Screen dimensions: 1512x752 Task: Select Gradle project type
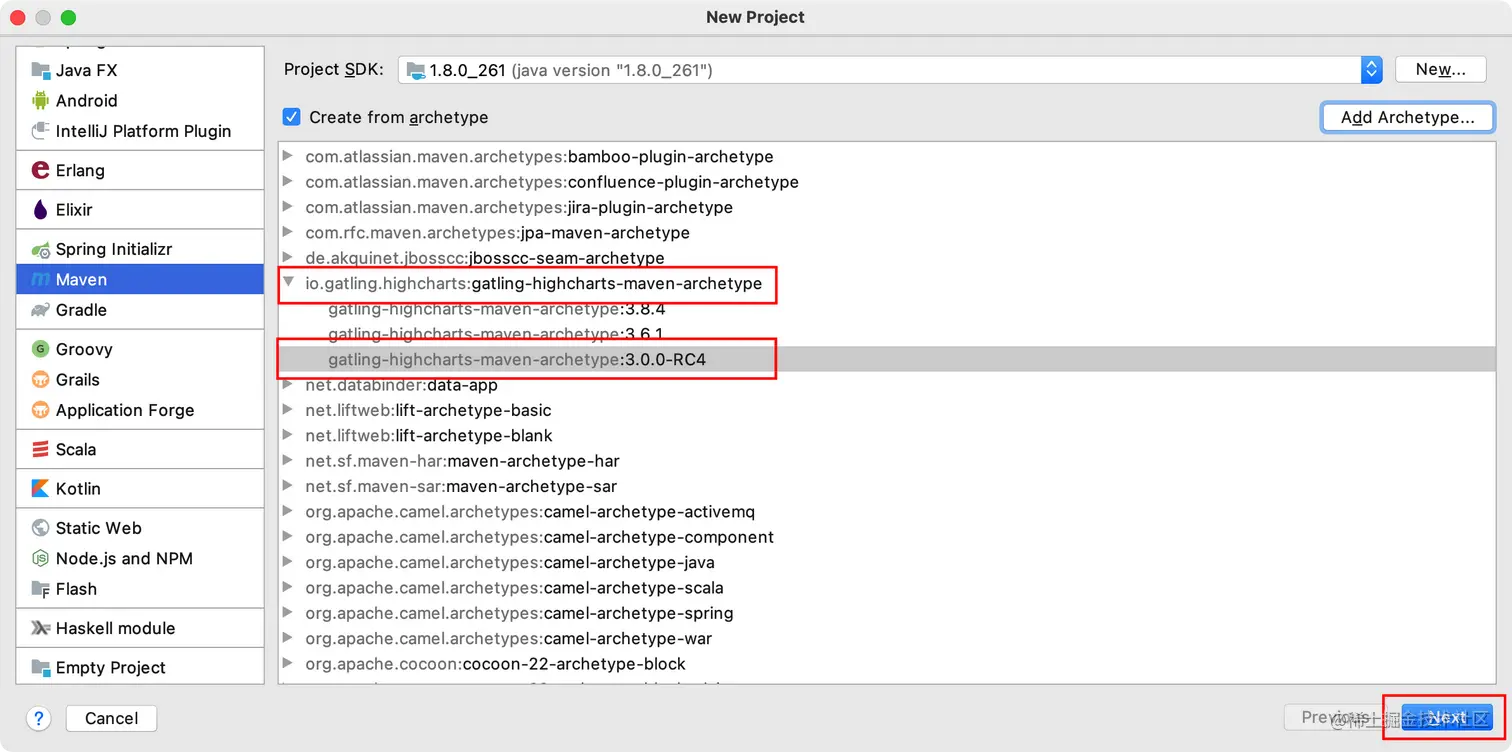(140, 310)
